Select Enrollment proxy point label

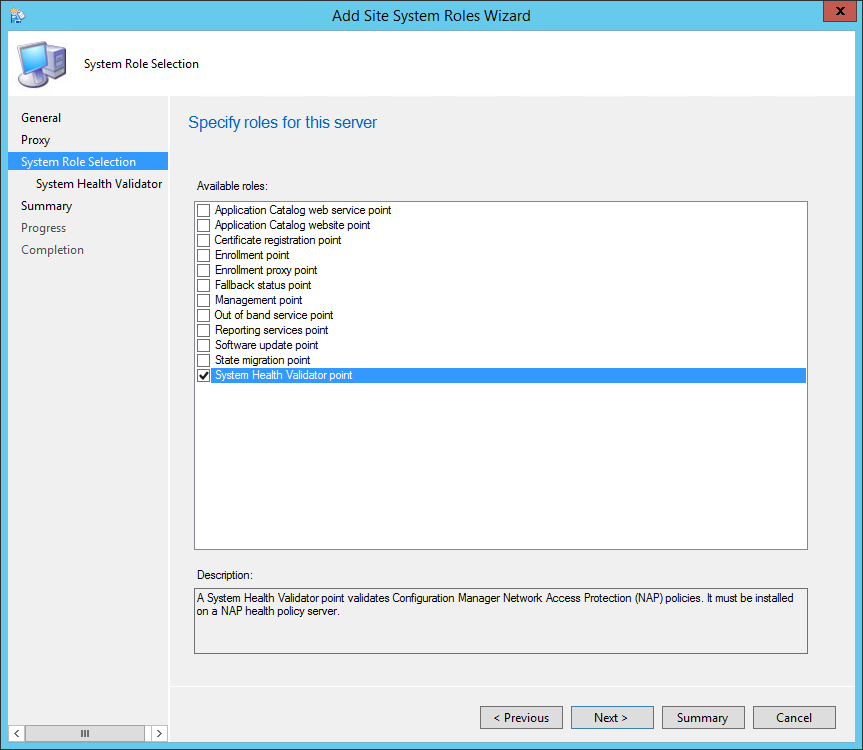tap(266, 270)
